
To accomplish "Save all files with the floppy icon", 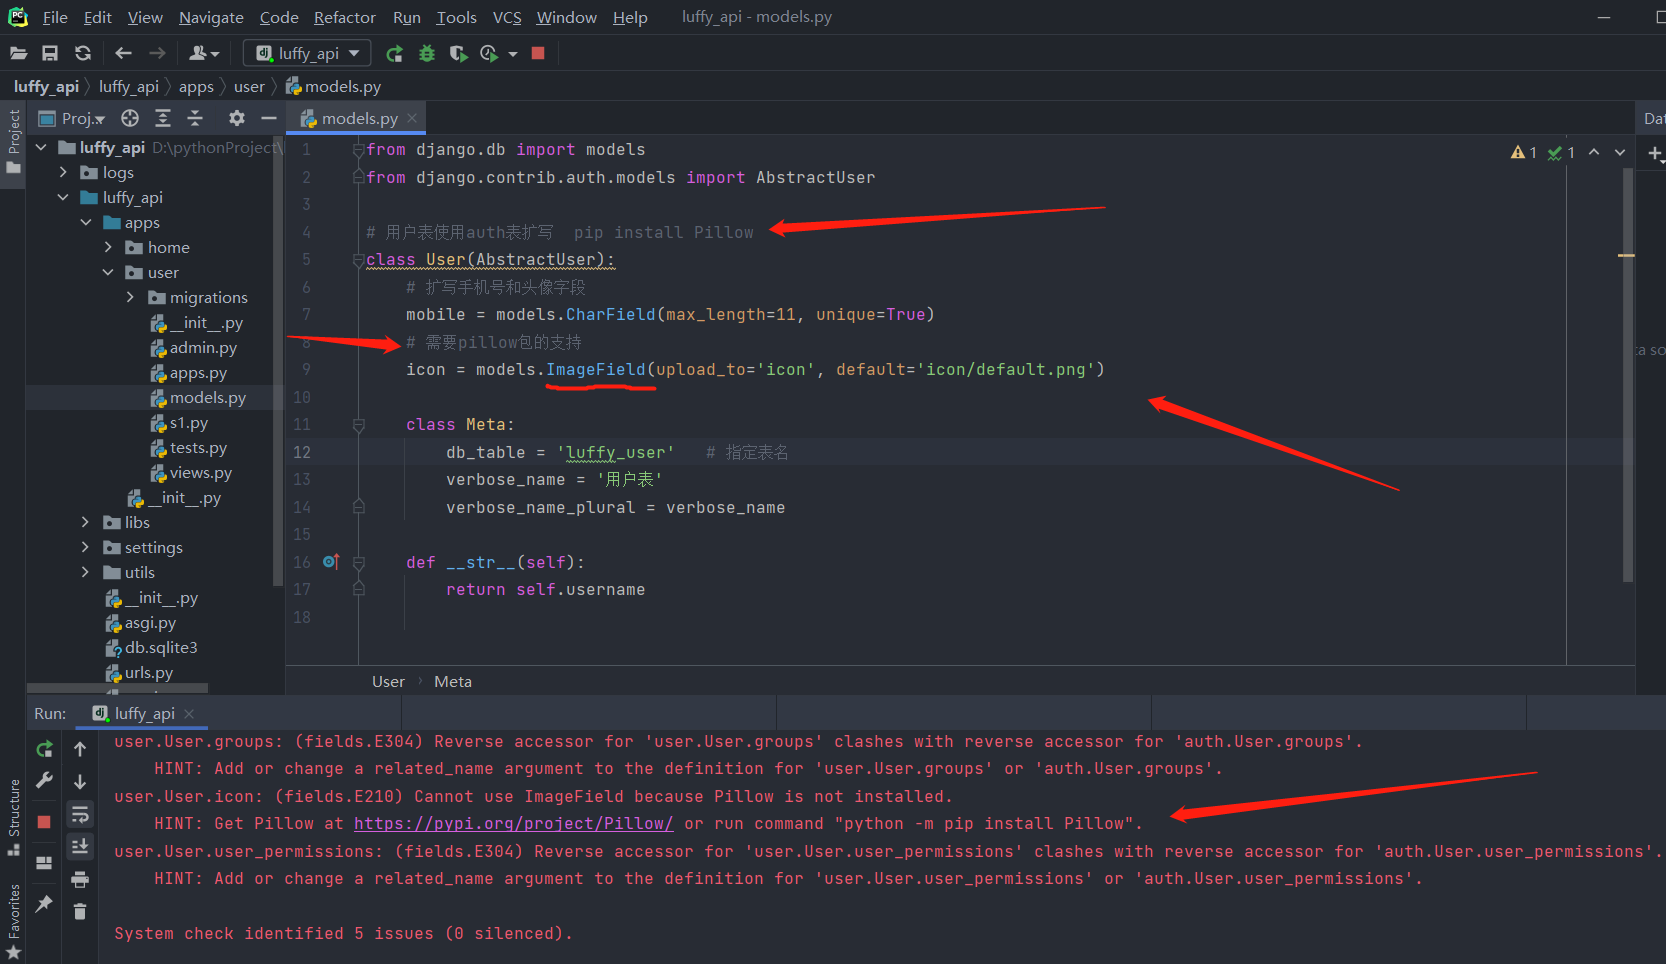I will click(50, 53).
